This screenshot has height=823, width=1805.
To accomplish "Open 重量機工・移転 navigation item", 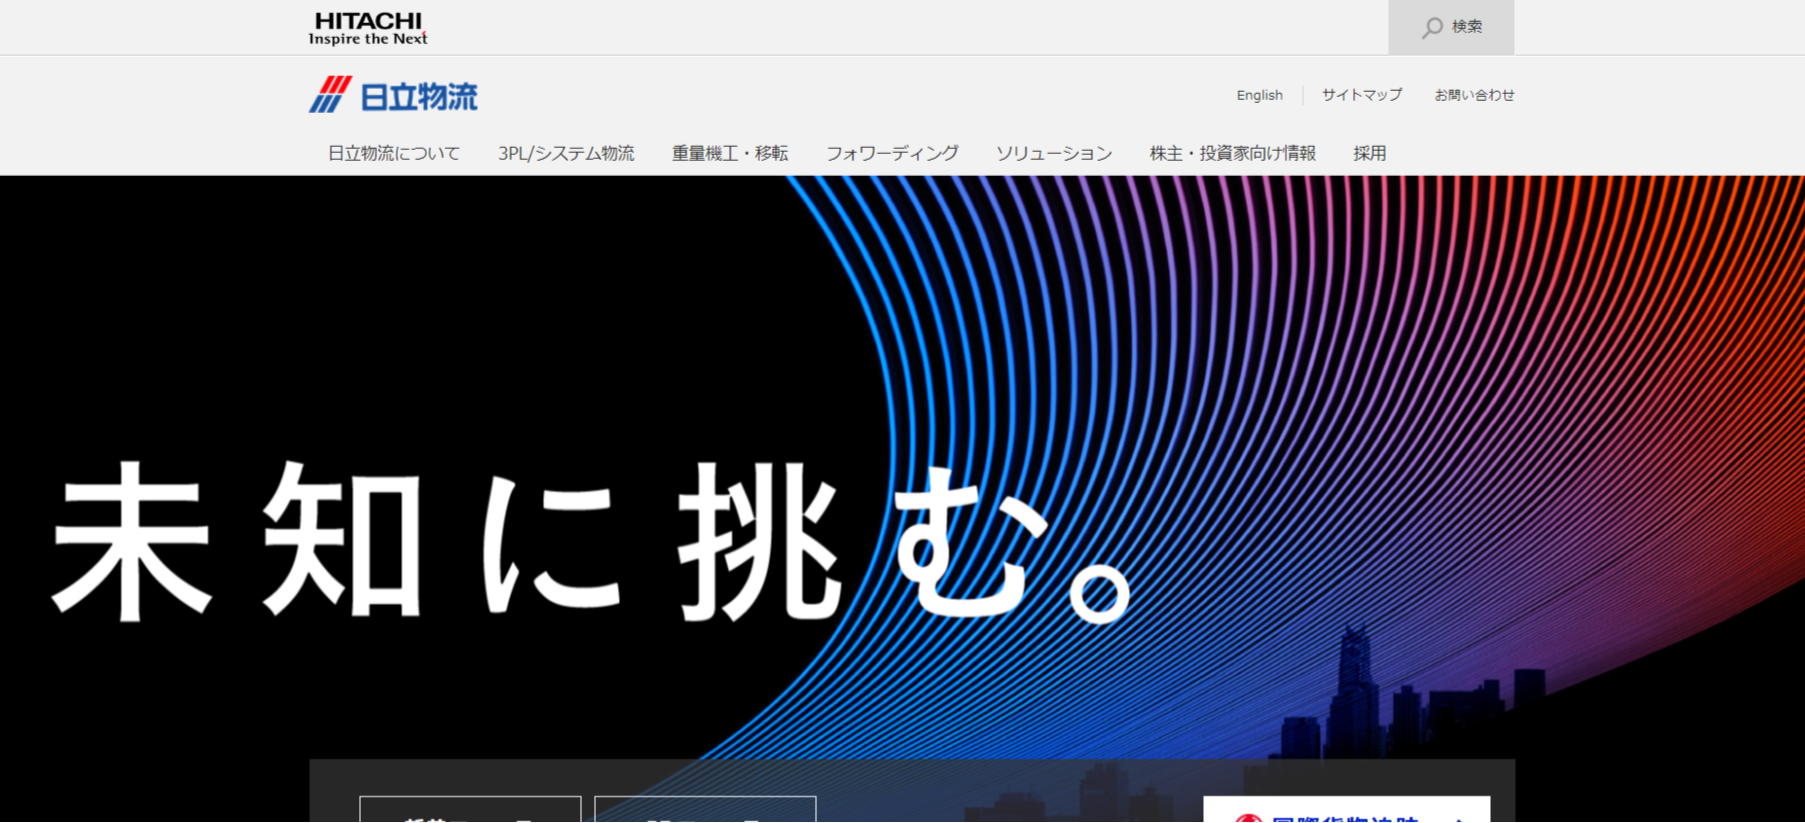I will 730,153.
